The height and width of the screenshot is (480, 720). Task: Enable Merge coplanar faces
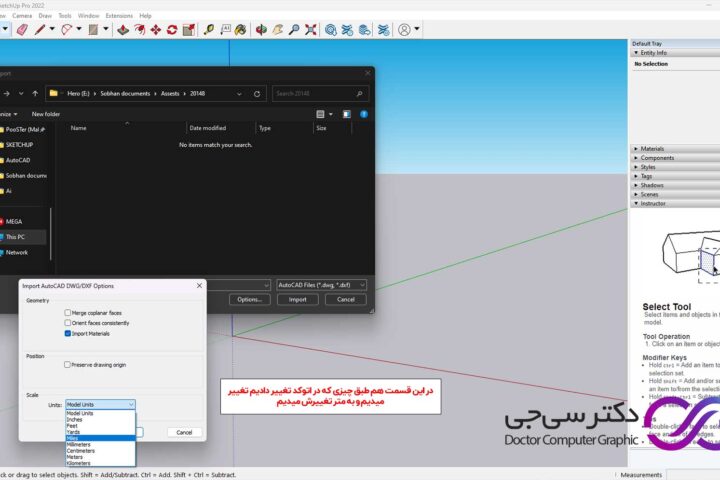(68, 313)
